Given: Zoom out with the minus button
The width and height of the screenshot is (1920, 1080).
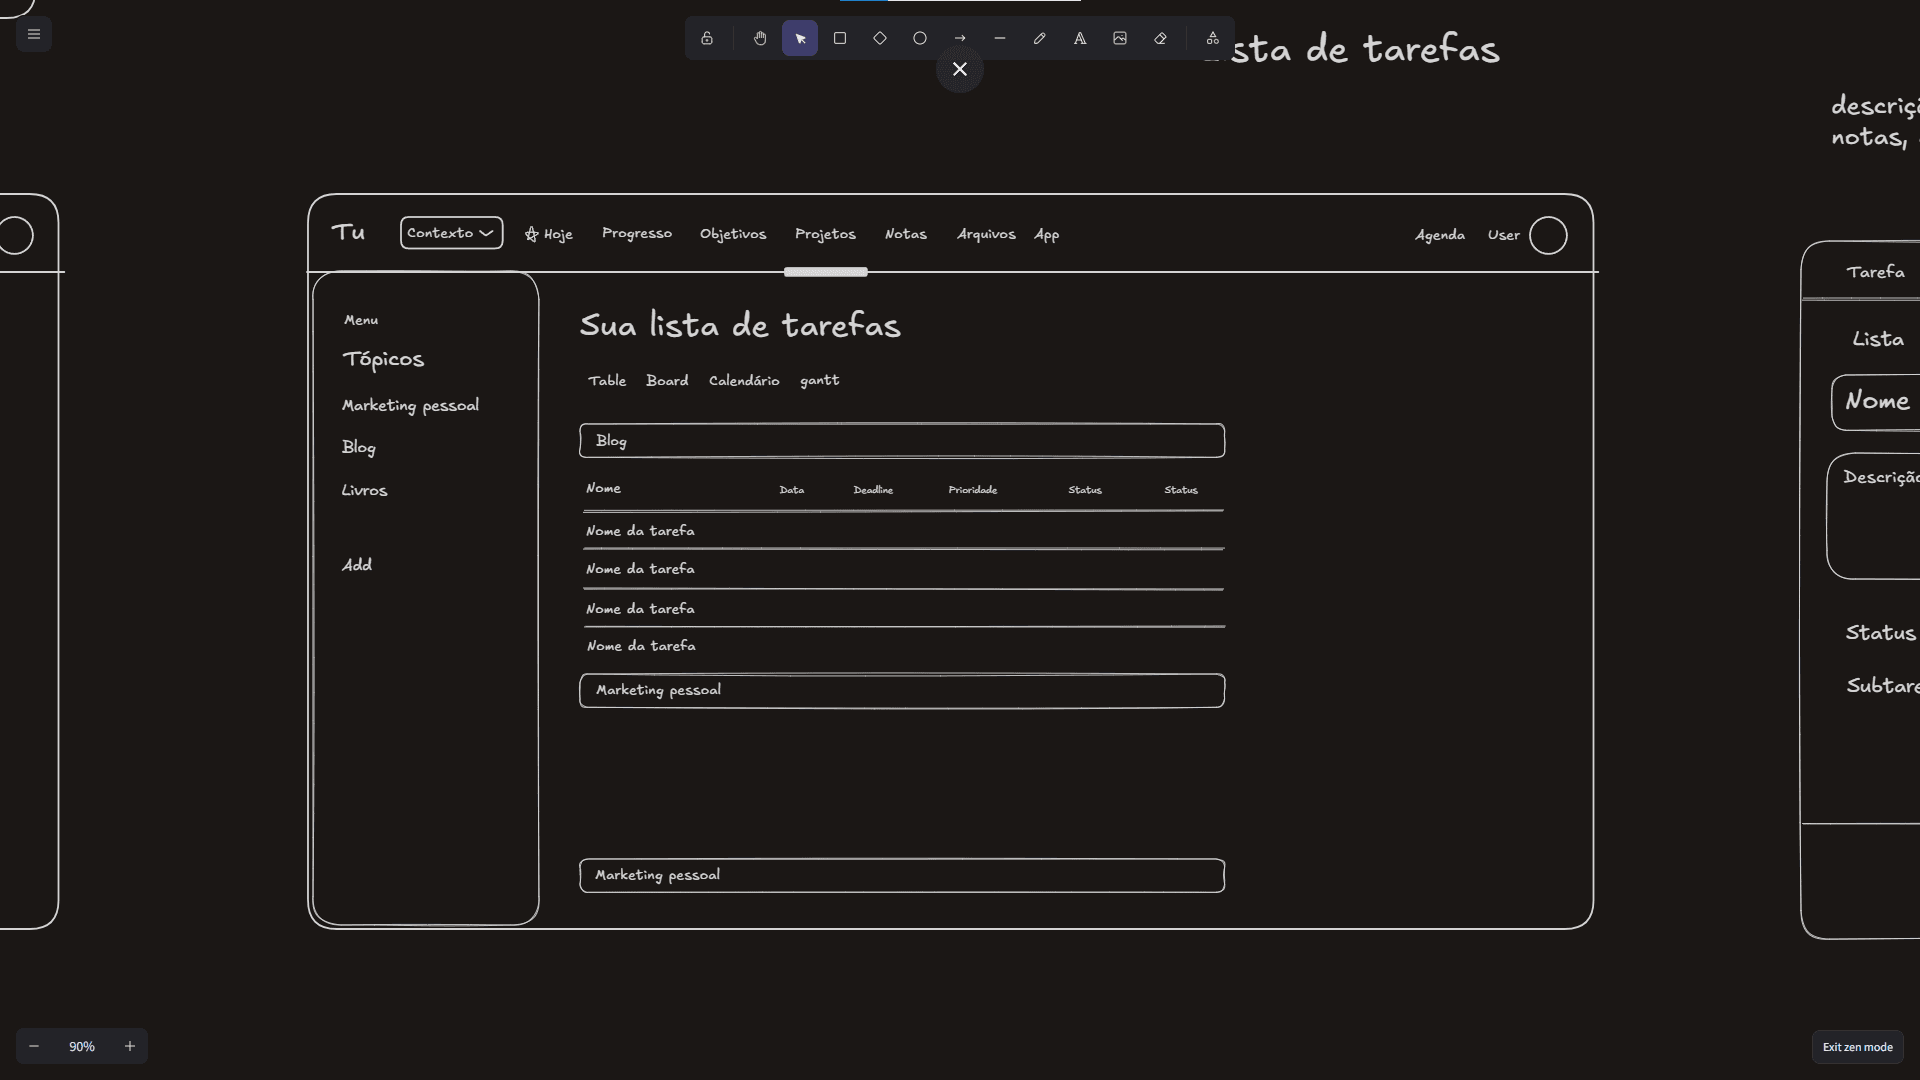Looking at the screenshot, I should click(x=34, y=1046).
